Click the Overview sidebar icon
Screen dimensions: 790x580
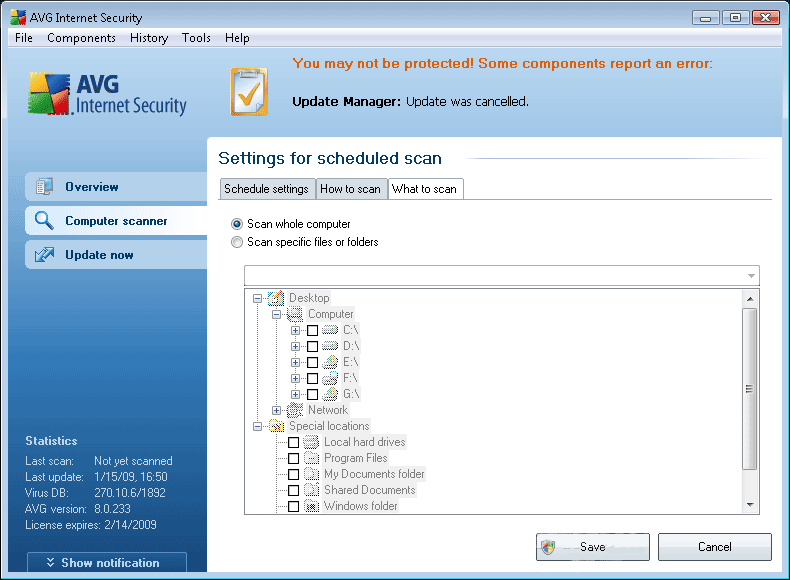pos(44,186)
